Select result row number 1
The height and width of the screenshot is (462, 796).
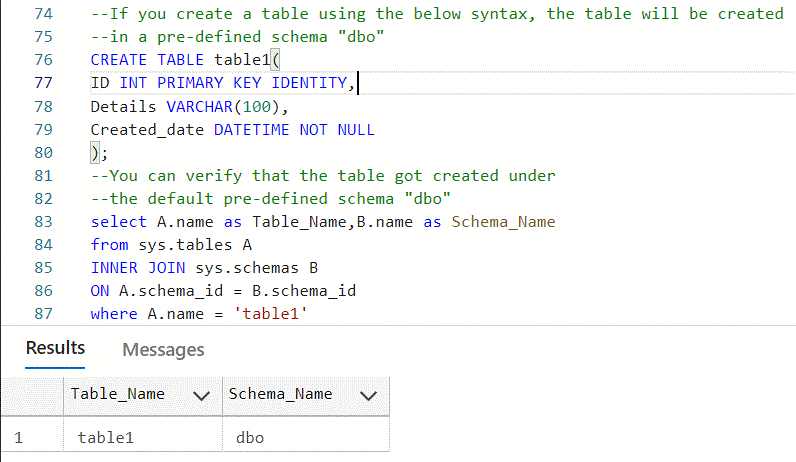coord(19,438)
